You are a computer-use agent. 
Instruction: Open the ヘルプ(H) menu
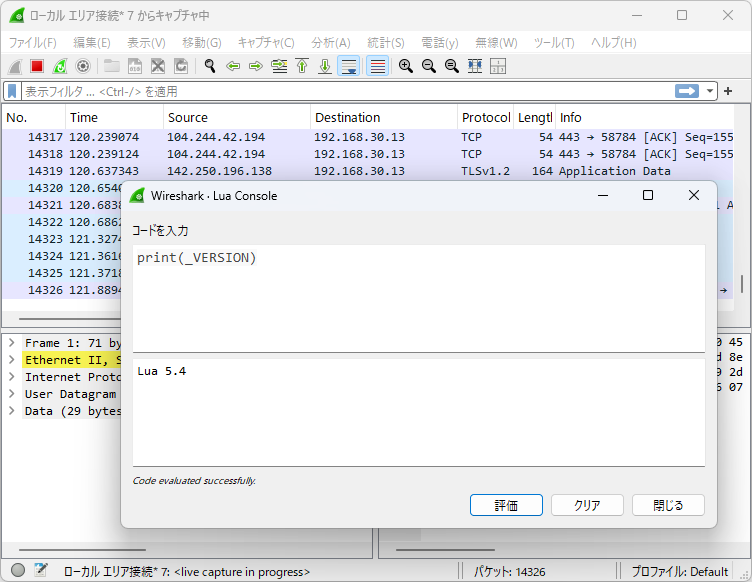(x=614, y=43)
